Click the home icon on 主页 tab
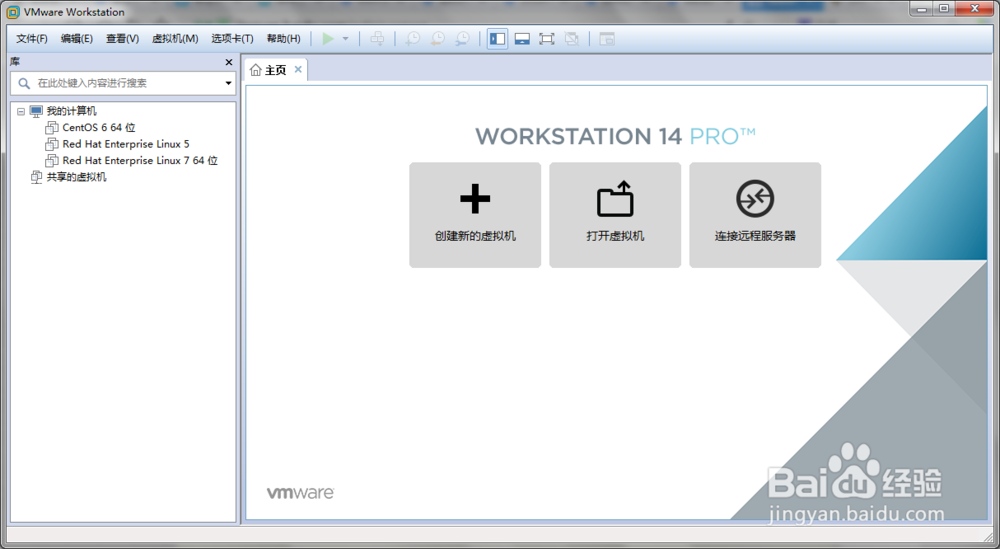The height and width of the screenshot is (549, 1000). (x=256, y=70)
